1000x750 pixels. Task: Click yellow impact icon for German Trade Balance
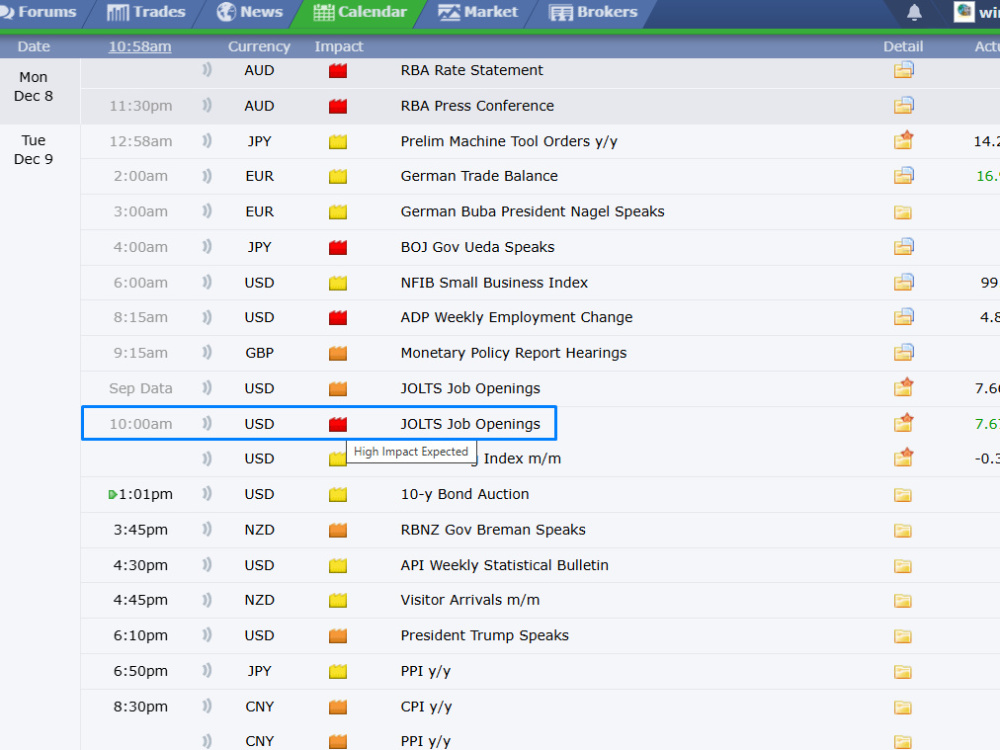(x=338, y=176)
